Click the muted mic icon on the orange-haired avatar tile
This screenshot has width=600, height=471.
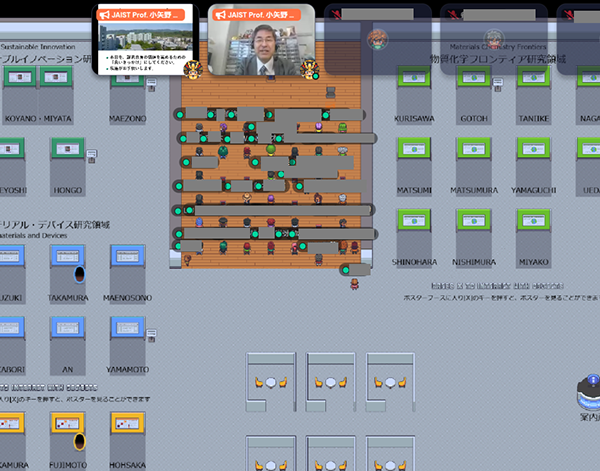click(336, 15)
